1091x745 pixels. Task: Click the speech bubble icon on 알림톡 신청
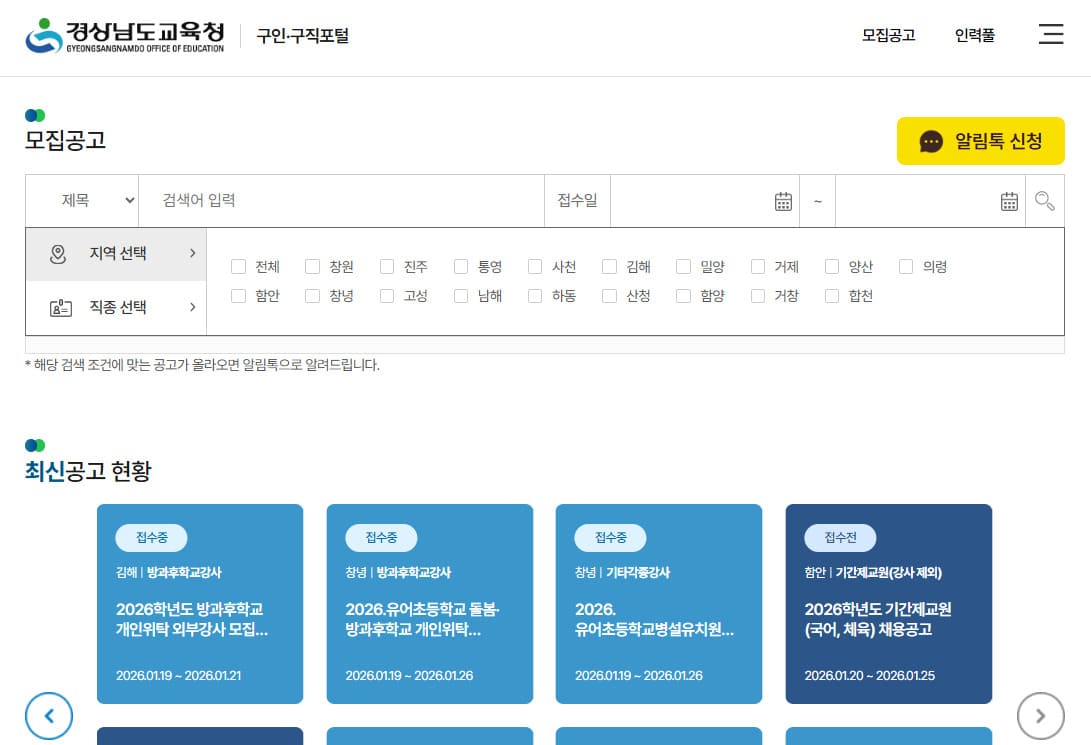pos(932,141)
